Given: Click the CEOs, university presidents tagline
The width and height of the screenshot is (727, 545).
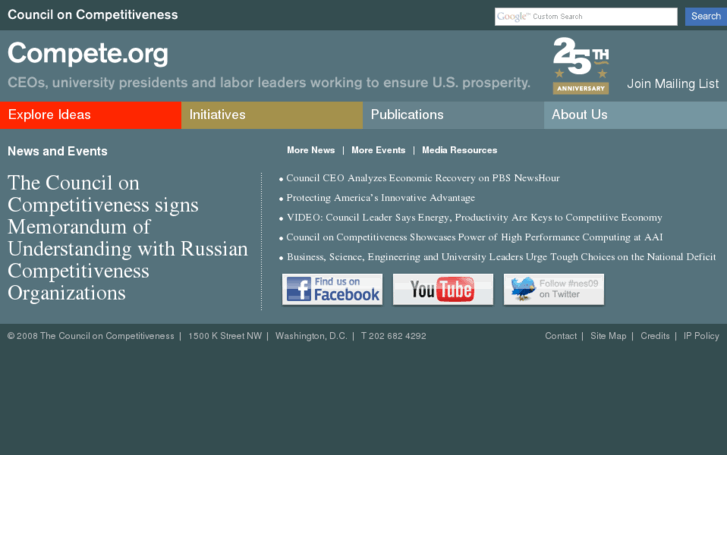Looking at the screenshot, I should (269, 83).
